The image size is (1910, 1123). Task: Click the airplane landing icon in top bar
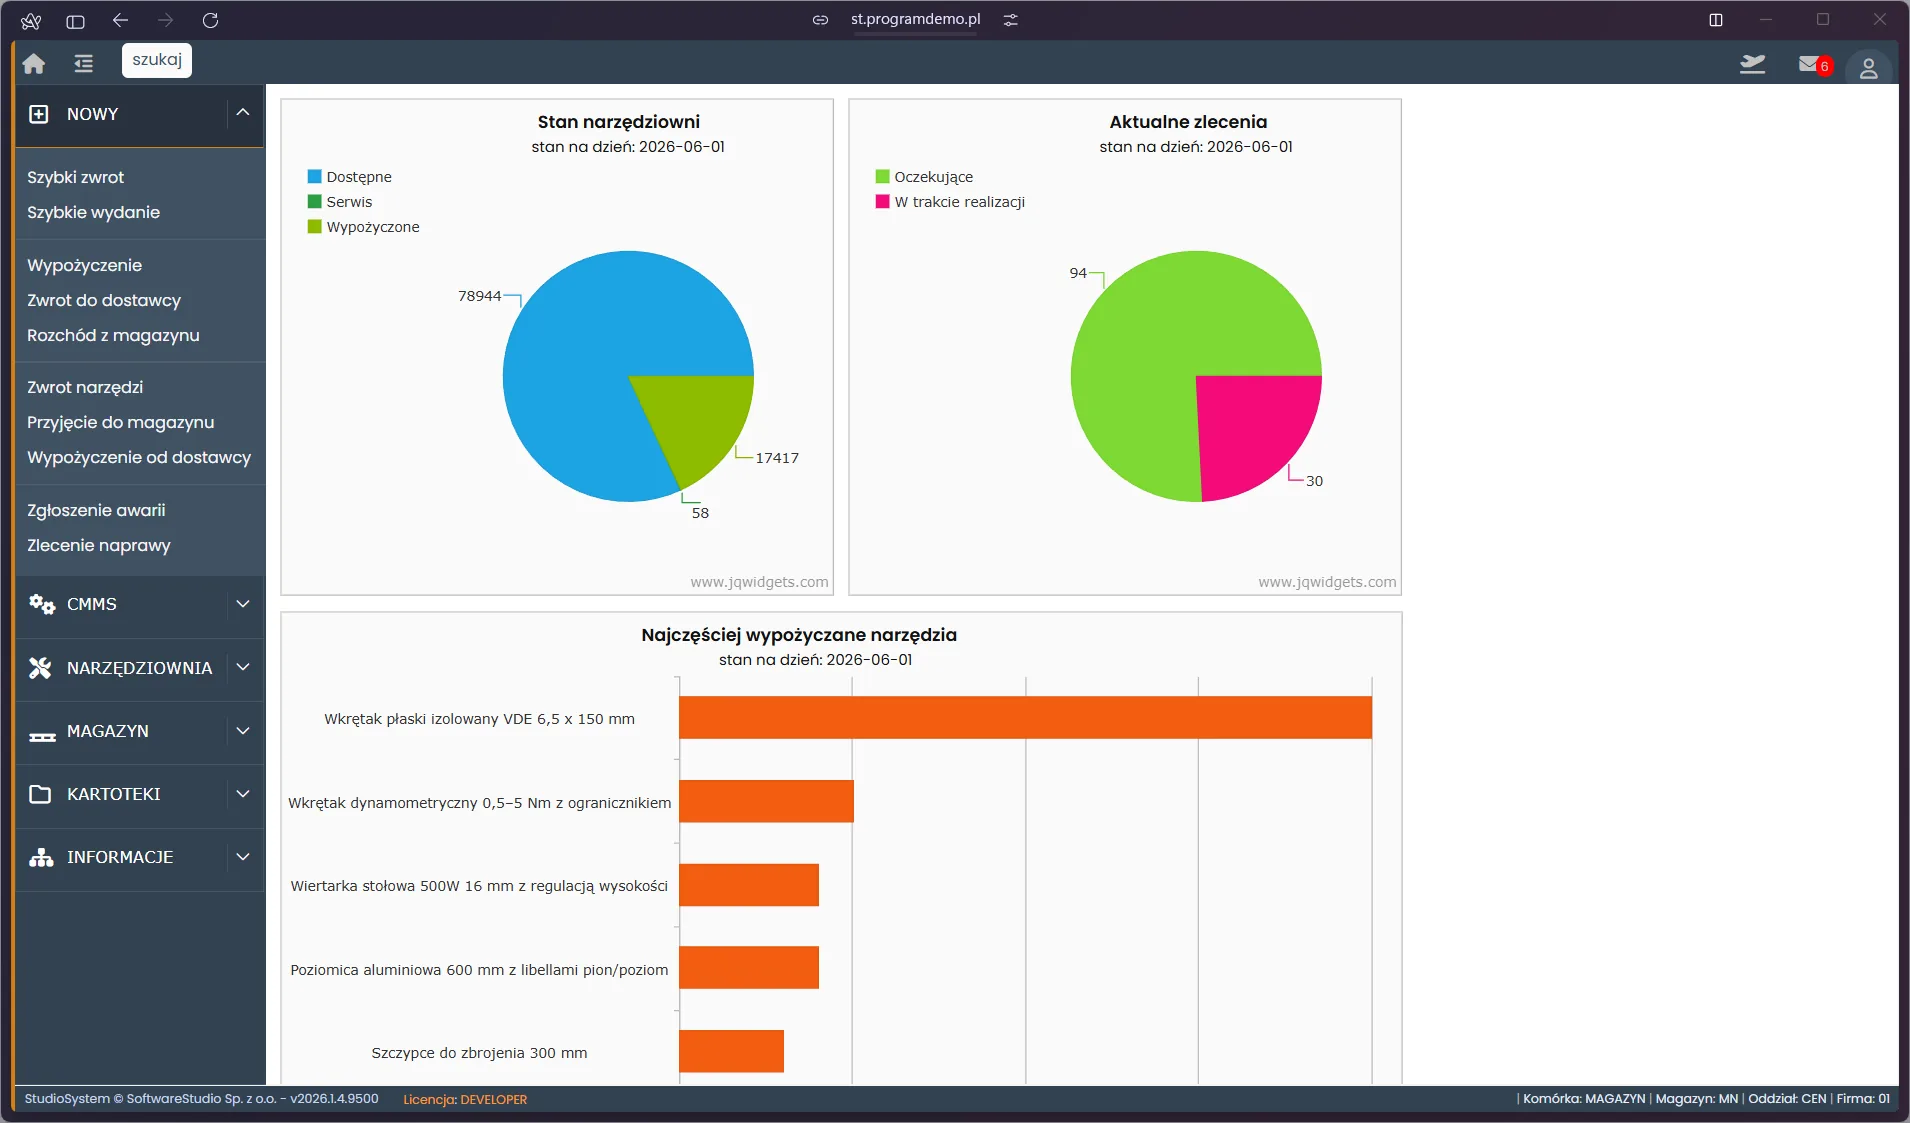pos(1752,64)
